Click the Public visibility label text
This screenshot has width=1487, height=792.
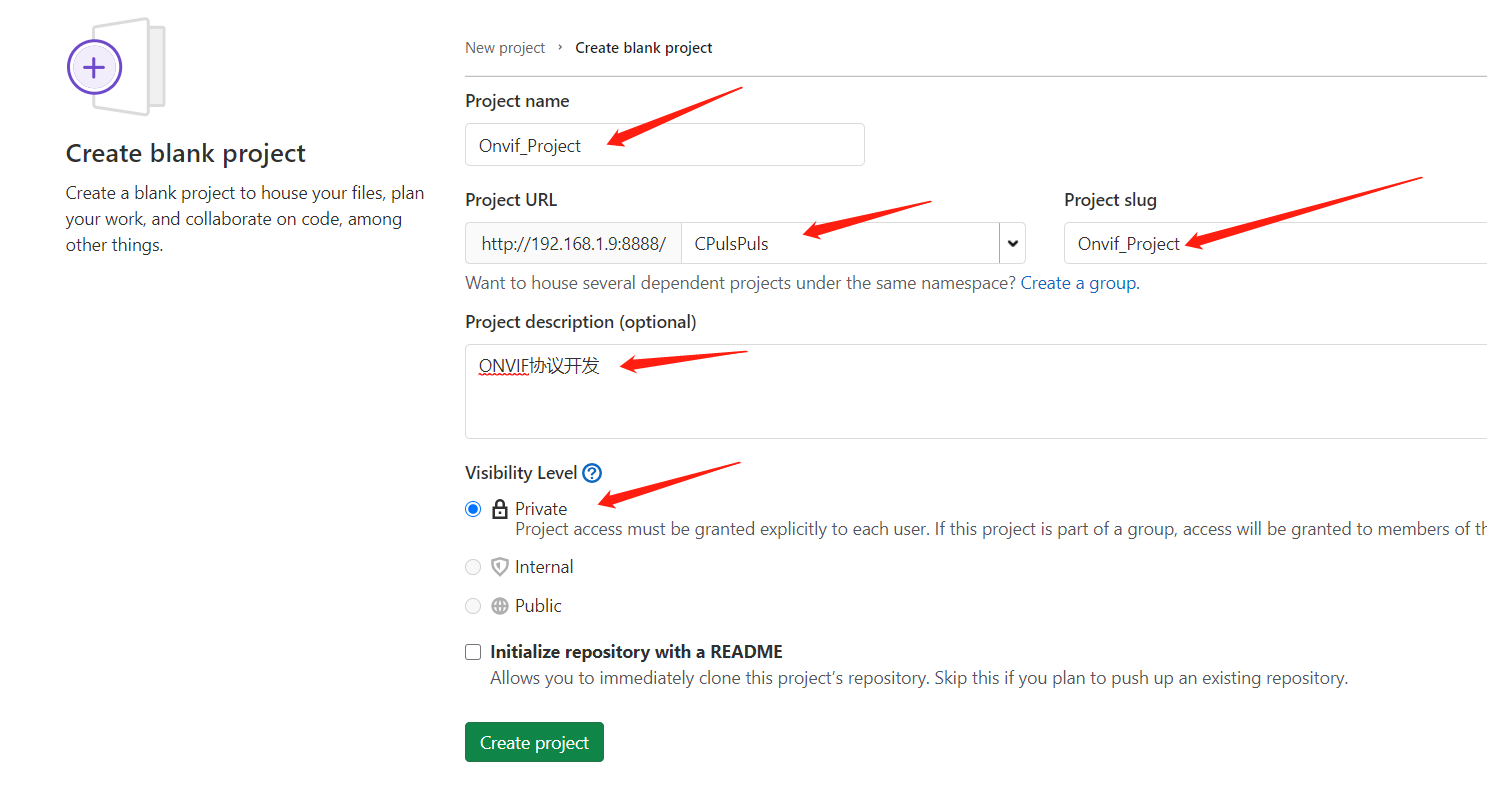coord(538,606)
